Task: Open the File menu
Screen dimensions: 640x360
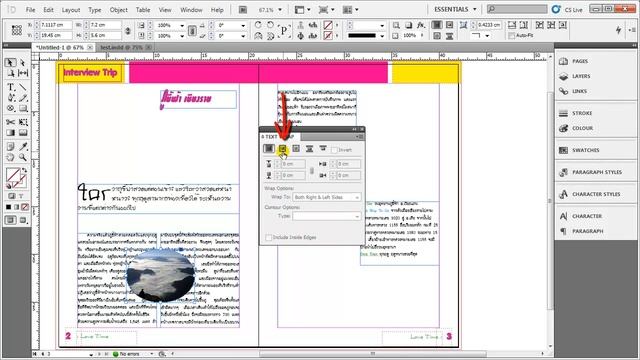Action: (31, 9)
